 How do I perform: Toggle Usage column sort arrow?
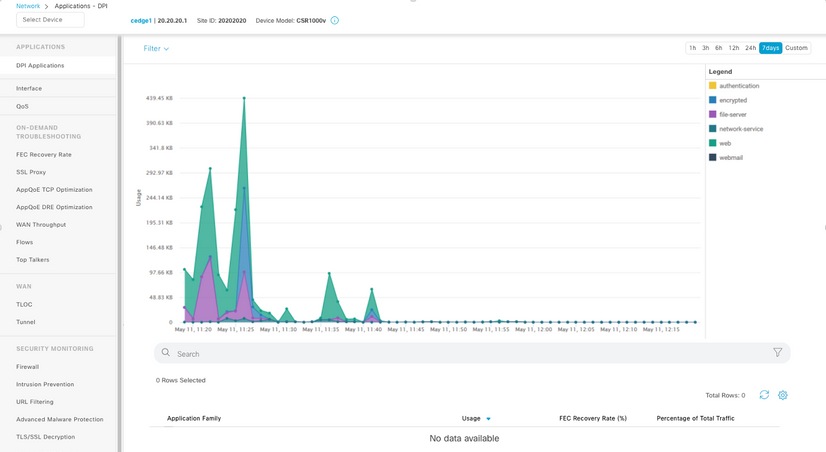coord(488,419)
